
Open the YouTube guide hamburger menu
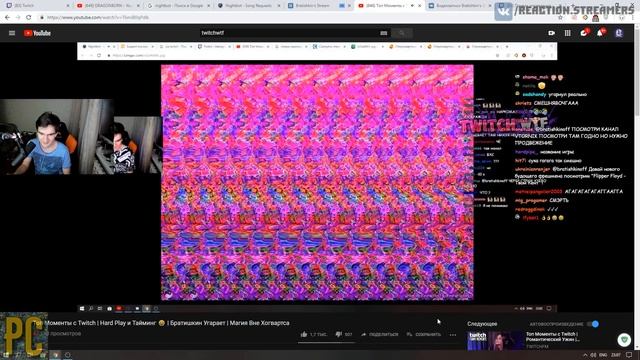[x=12, y=33]
